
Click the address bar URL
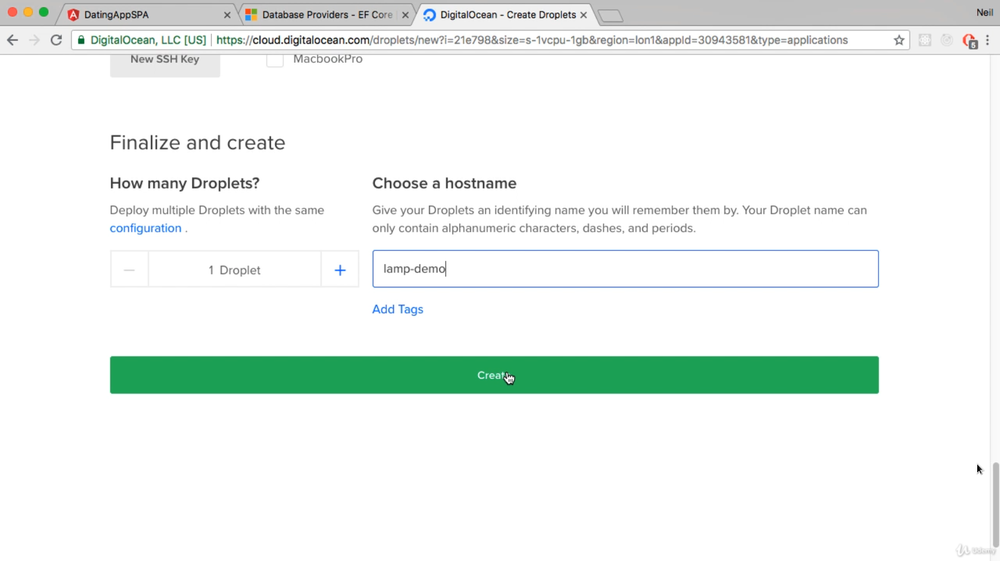click(x=532, y=40)
